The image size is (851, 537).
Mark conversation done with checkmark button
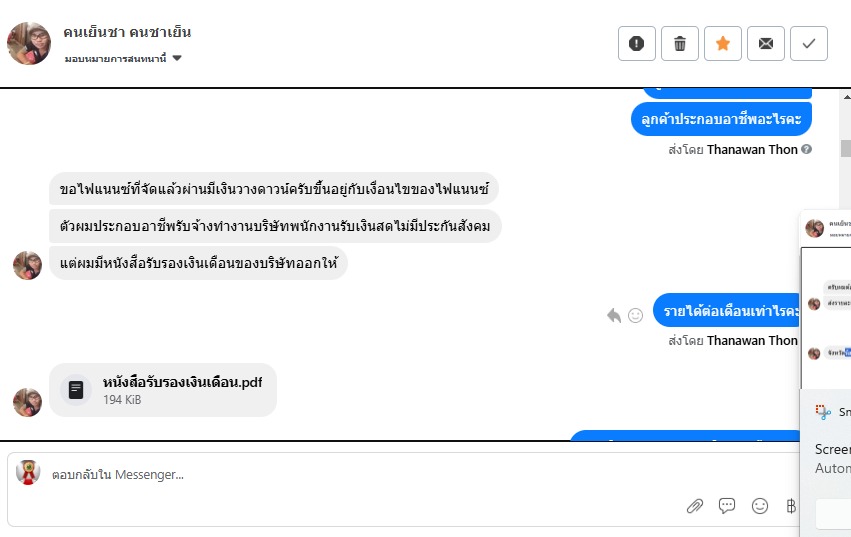(x=809, y=43)
